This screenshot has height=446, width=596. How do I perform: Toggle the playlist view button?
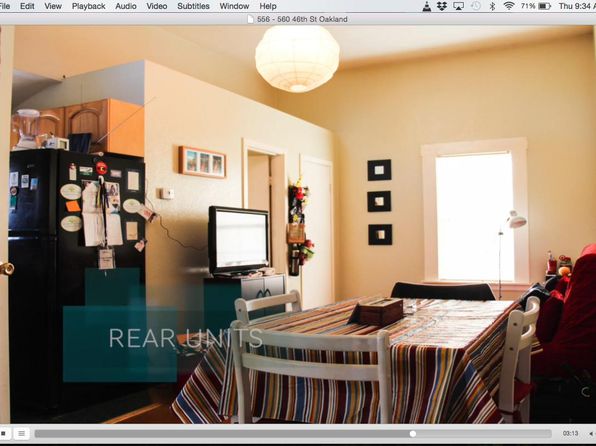click(22, 433)
